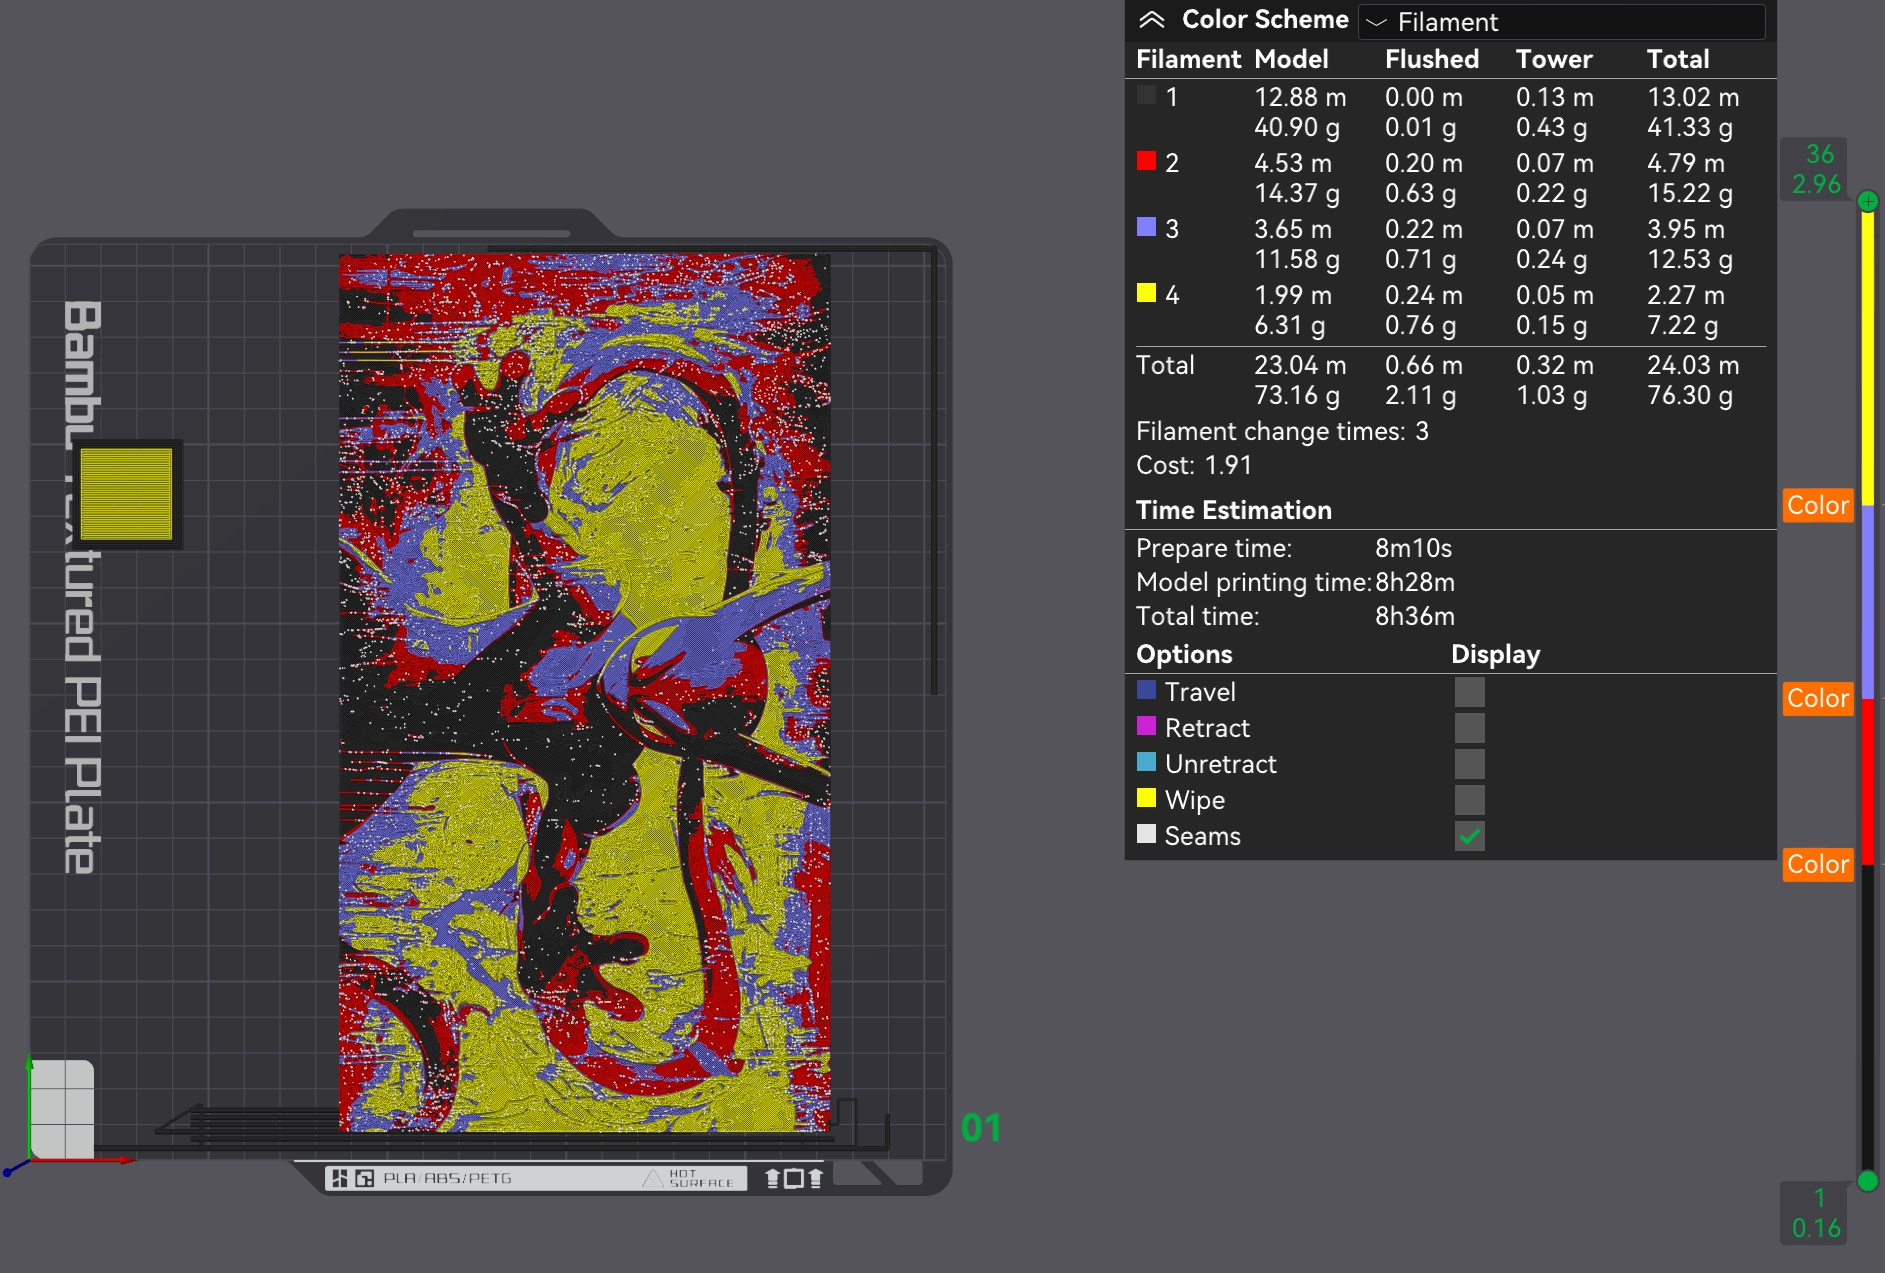Viewport: 1885px width, 1273px height.
Task: Click the yellow prime tower on the plate
Action: pos(126,494)
